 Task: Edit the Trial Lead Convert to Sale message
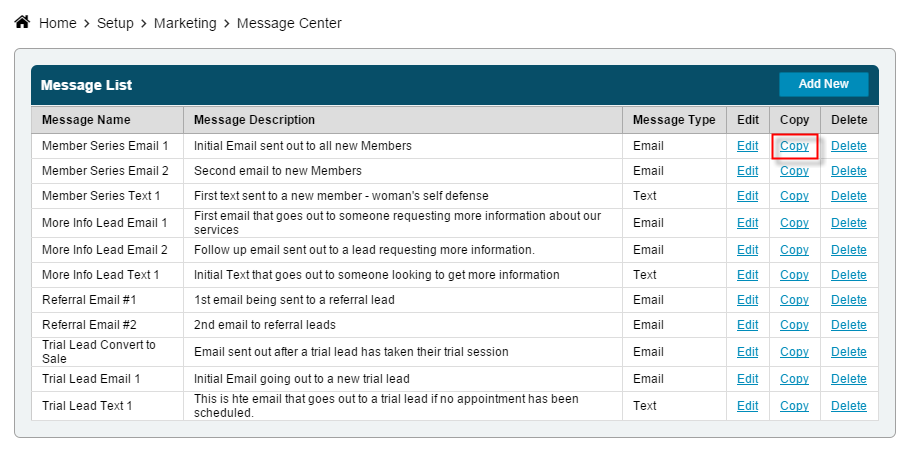point(747,352)
